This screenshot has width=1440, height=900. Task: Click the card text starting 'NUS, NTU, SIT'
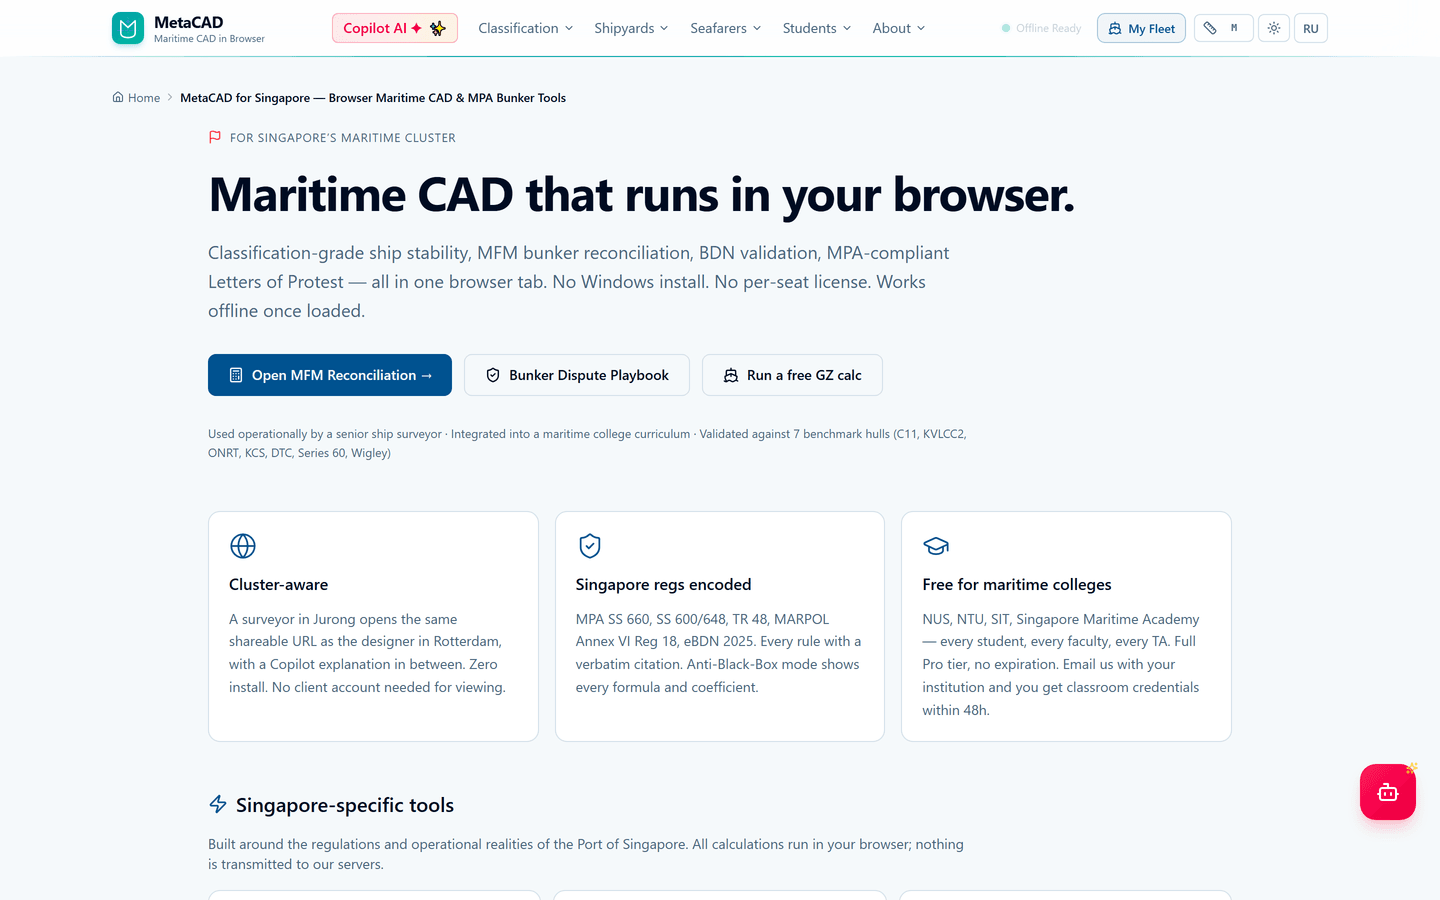point(1061,665)
